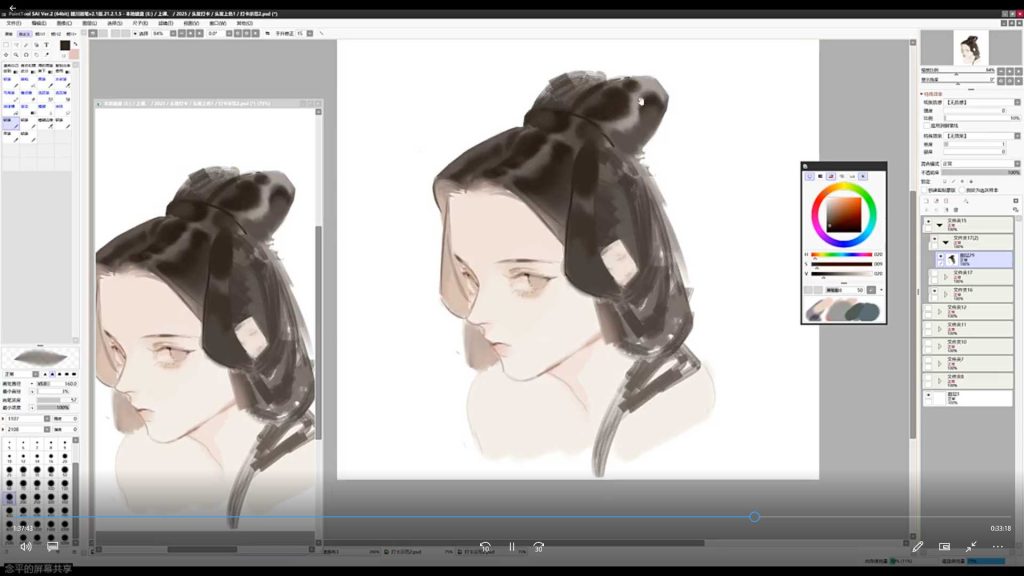The height and width of the screenshot is (576, 1024).
Task: Click the color wheel mode icon
Action: (x=809, y=176)
